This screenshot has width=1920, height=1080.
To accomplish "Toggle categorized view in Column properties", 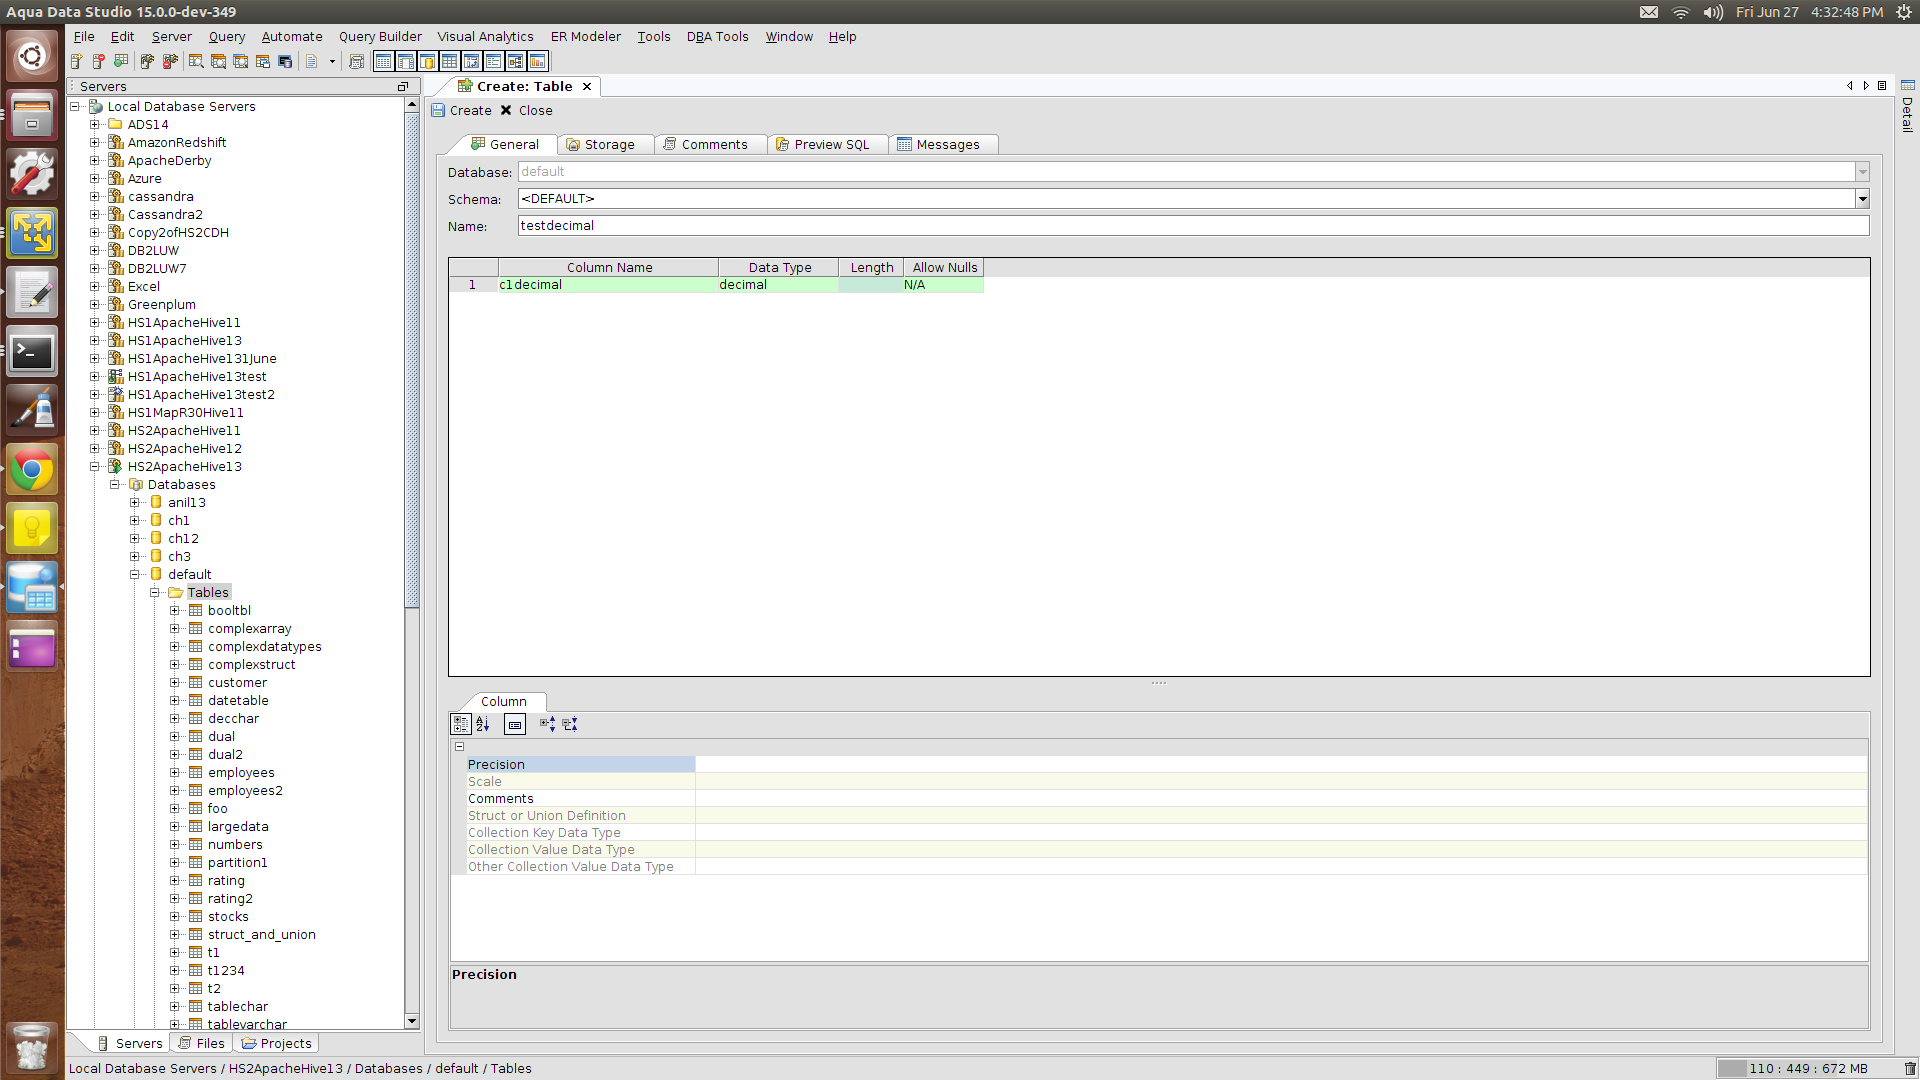I will [x=461, y=724].
